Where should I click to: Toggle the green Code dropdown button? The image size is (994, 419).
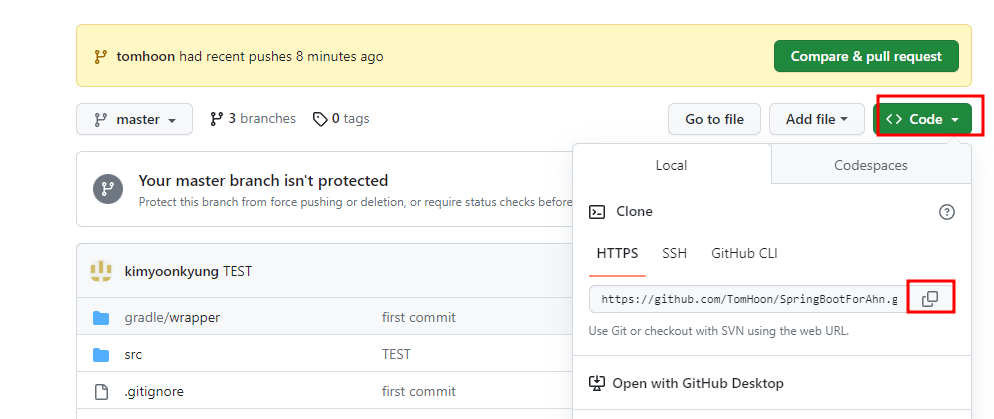[922, 119]
